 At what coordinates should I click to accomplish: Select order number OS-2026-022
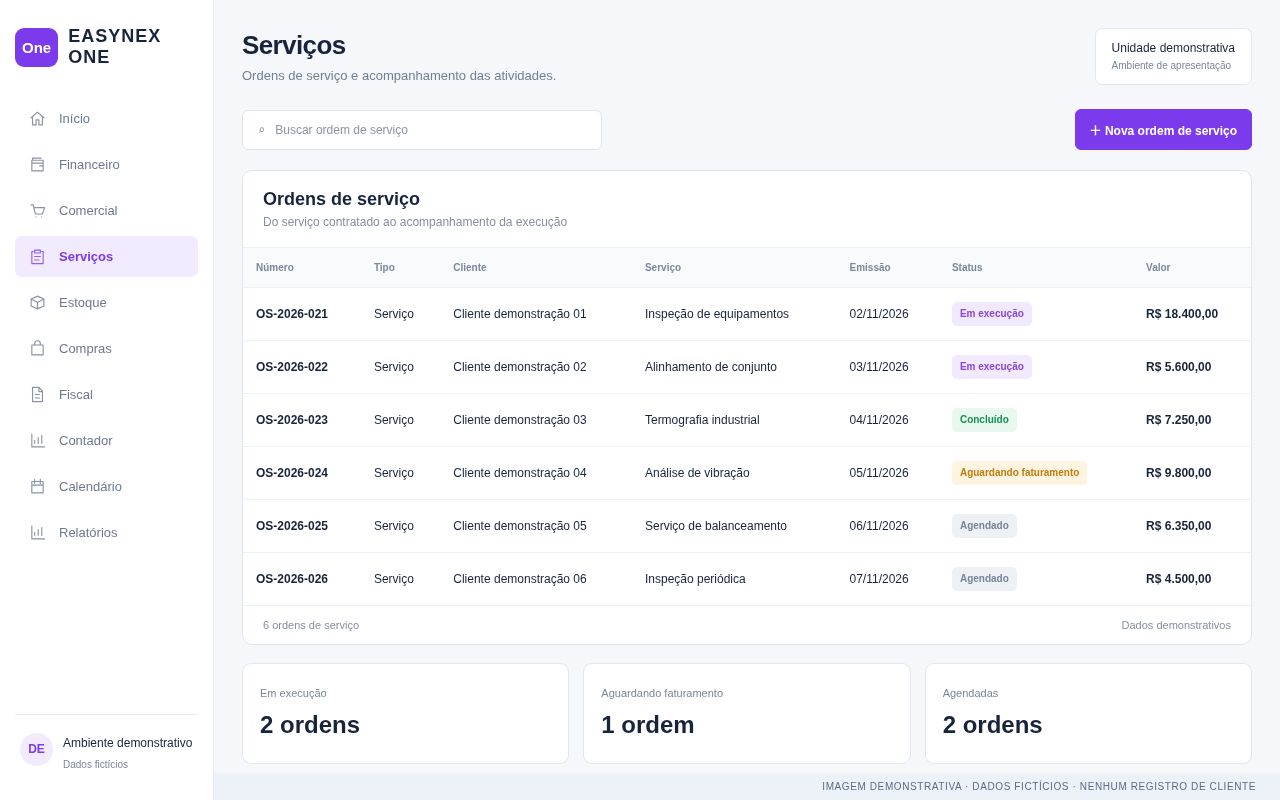click(x=292, y=367)
